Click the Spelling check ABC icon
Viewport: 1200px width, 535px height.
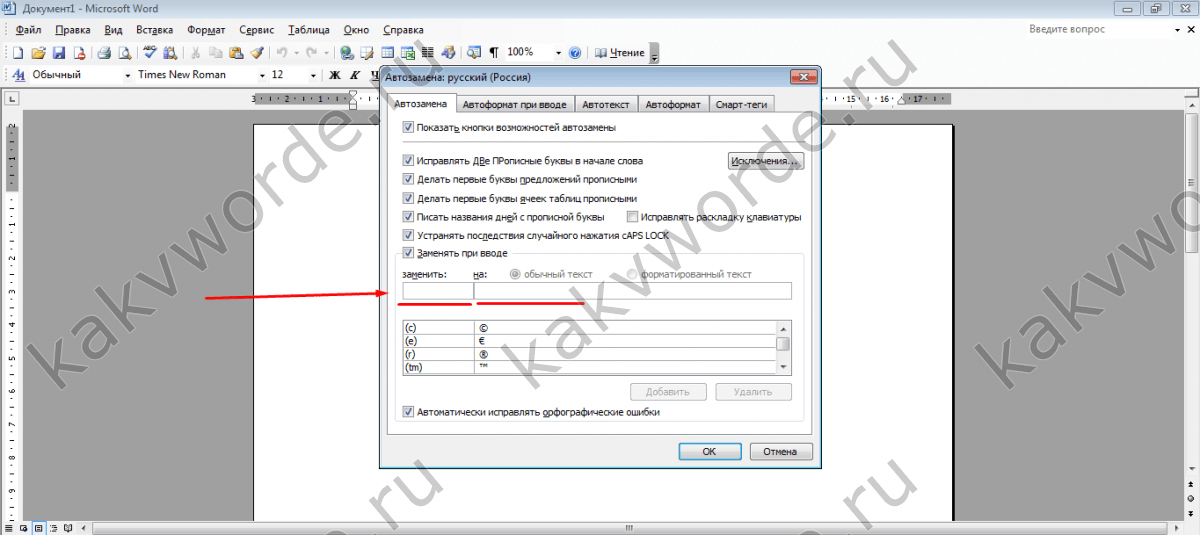[150, 53]
